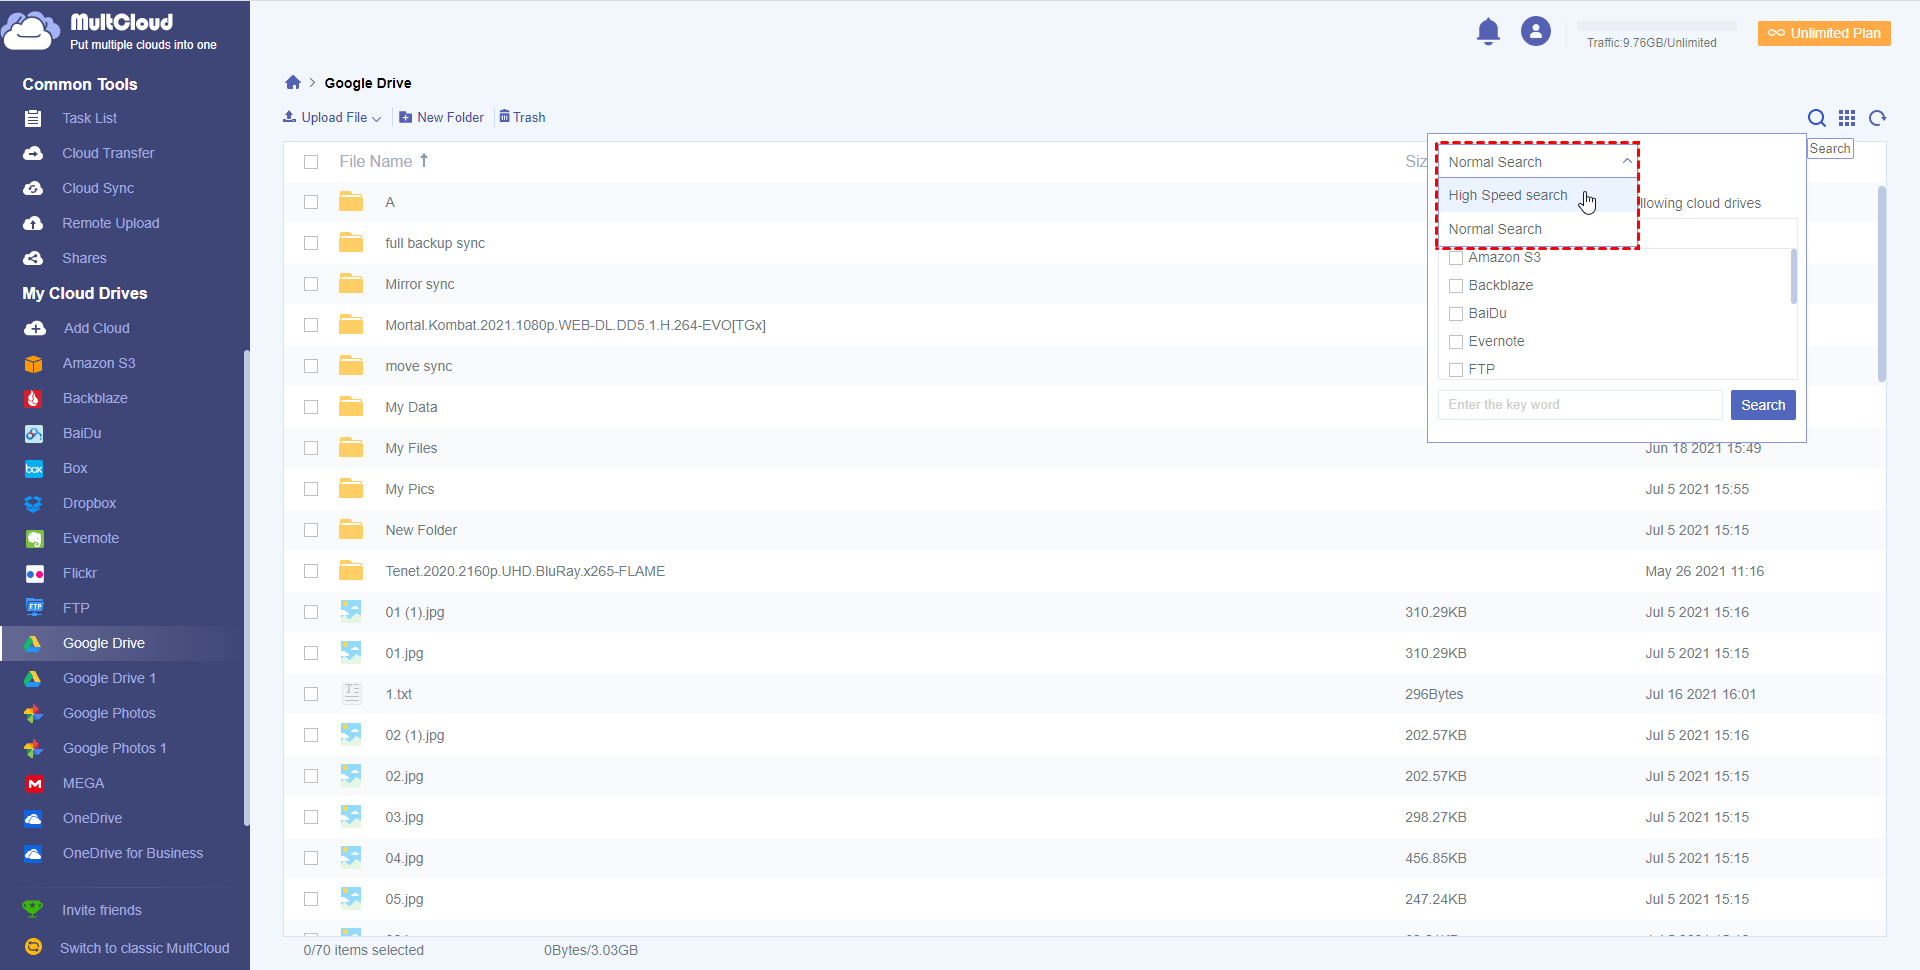Image resolution: width=1920 pixels, height=970 pixels.
Task: Choose Normal Search option in list
Action: point(1537,229)
